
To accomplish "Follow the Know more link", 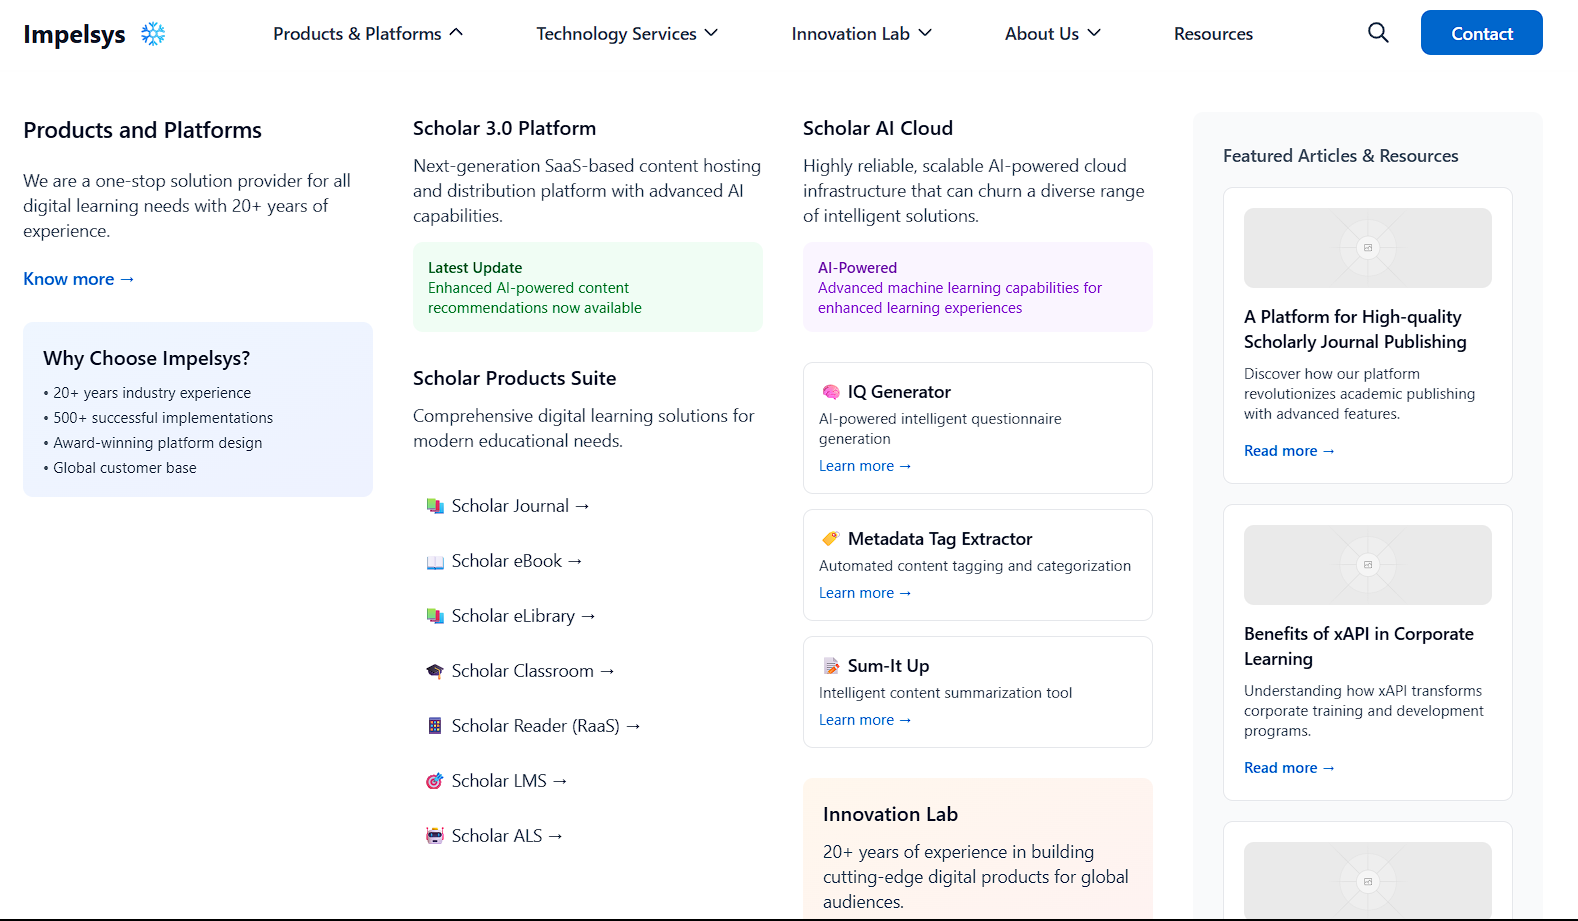I will point(79,279).
